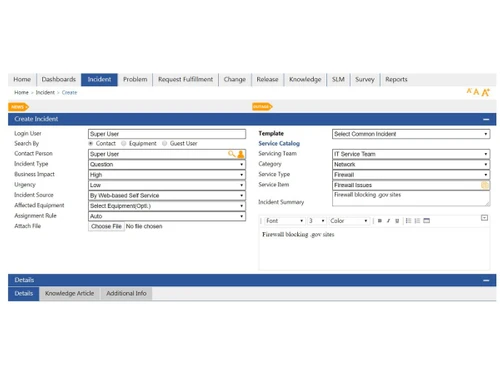Open the Incident Source dropdown

click(167, 195)
